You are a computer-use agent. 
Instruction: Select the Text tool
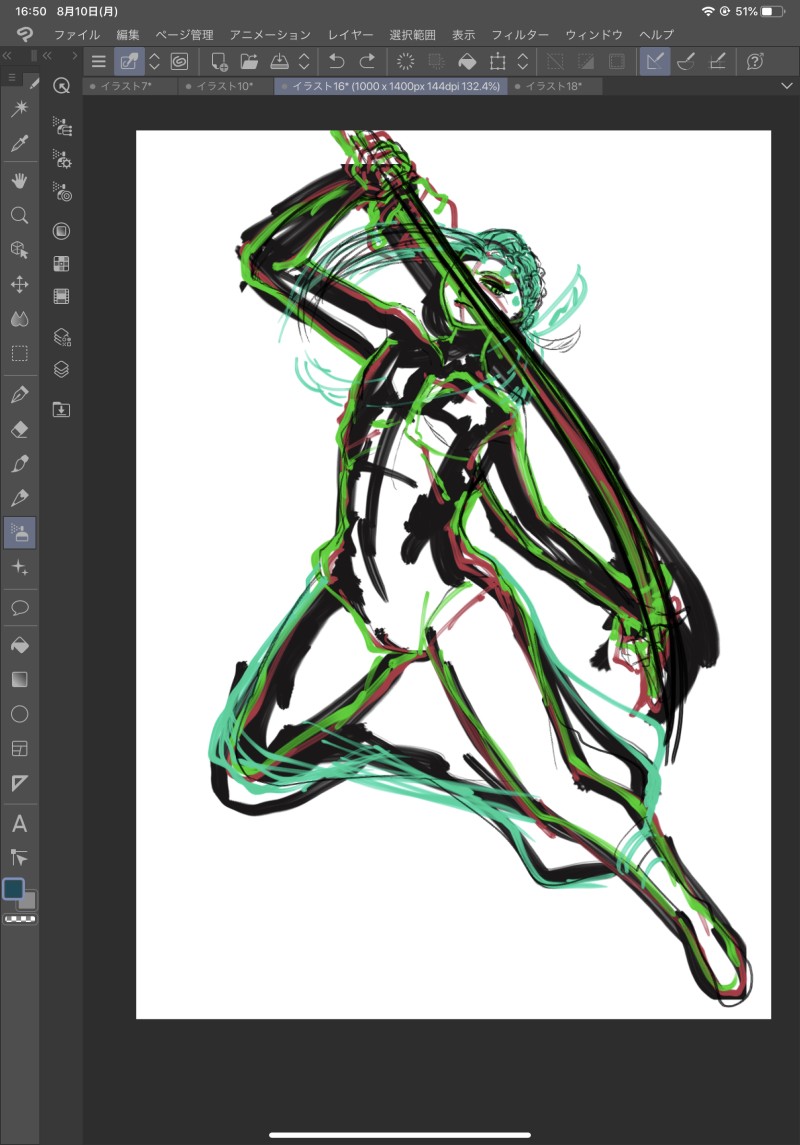point(20,824)
